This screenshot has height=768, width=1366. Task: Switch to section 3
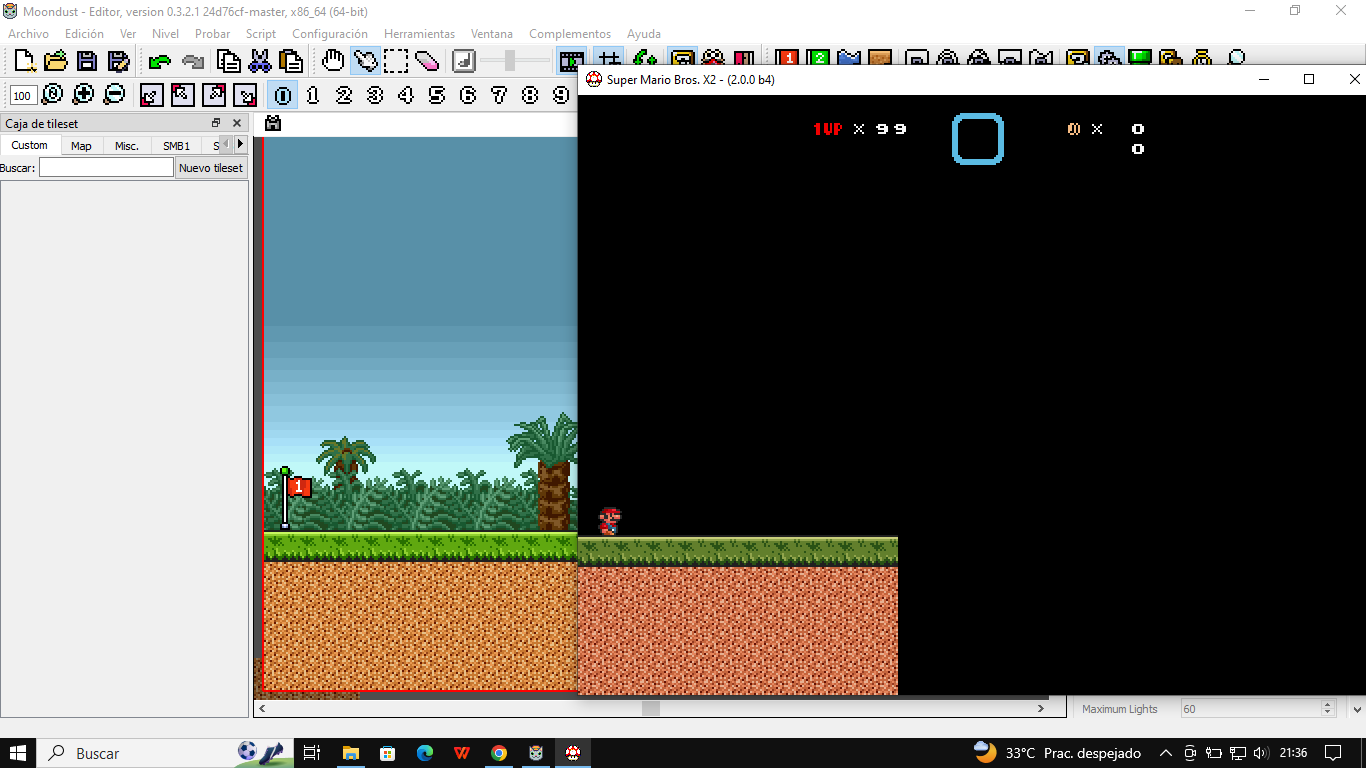pos(375,95)
